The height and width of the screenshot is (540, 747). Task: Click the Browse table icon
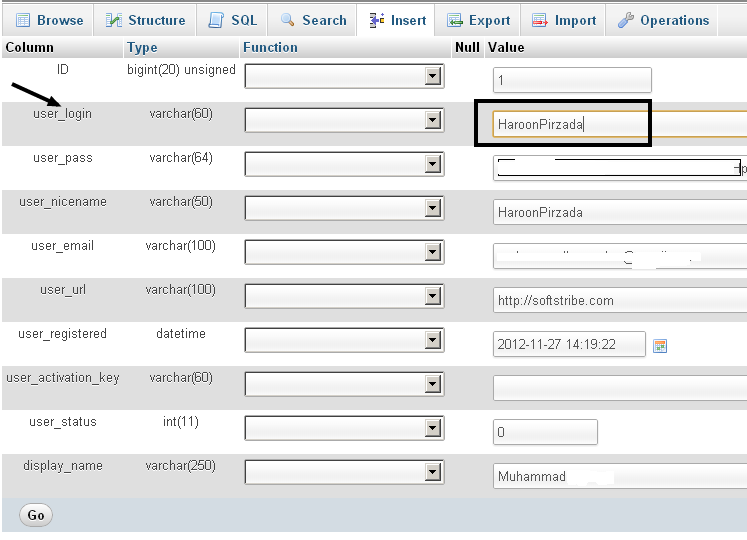pyautogui.click(x=23, y=20)
